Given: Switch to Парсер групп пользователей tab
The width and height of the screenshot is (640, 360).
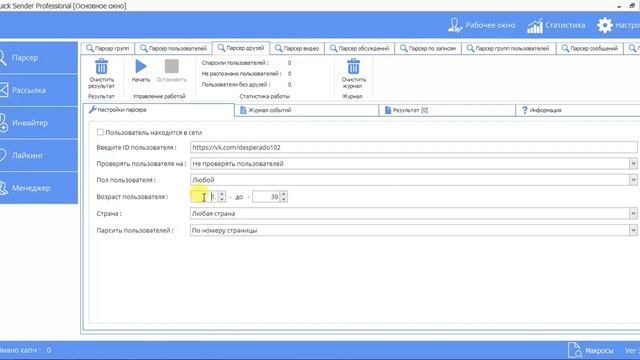Looking at the screenshot, I should [509, 48].
